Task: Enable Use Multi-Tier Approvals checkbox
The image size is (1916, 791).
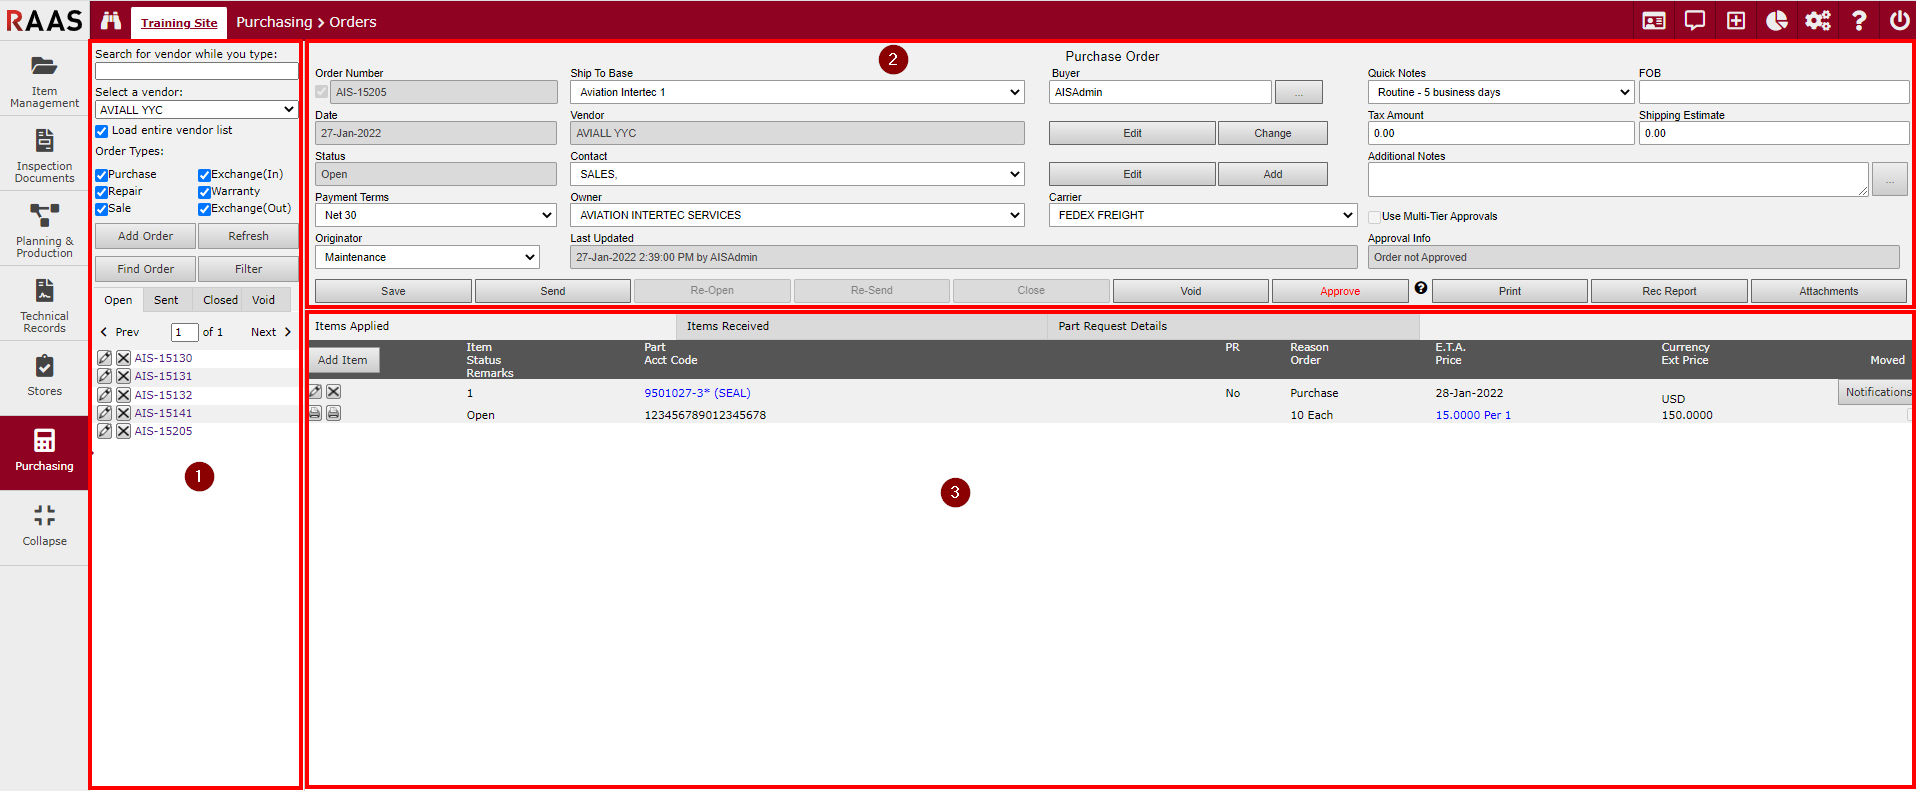Action: 1375,217
